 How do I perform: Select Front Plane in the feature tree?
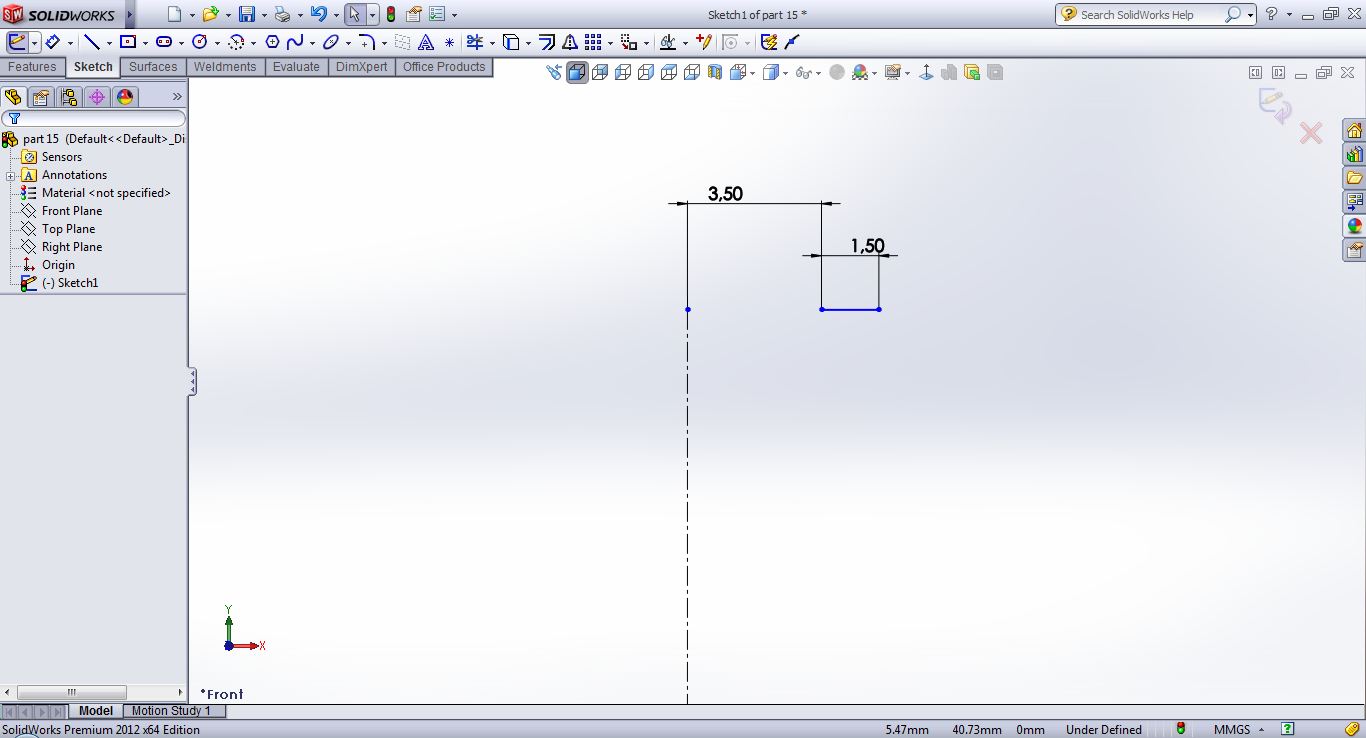pos(72,211)
